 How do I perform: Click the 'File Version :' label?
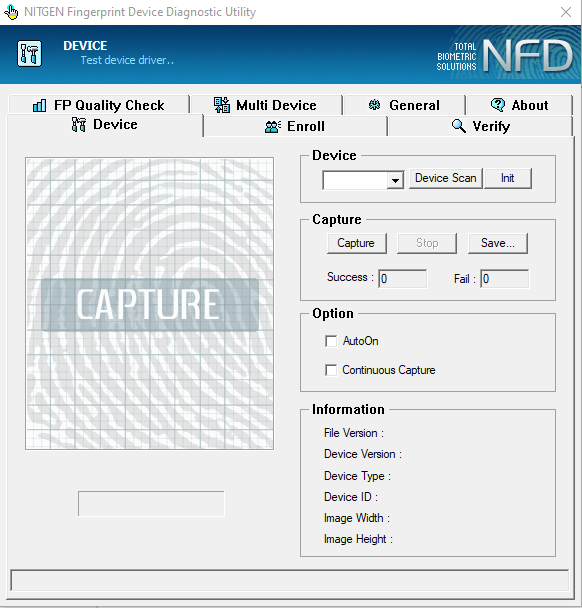coord(354,433)
